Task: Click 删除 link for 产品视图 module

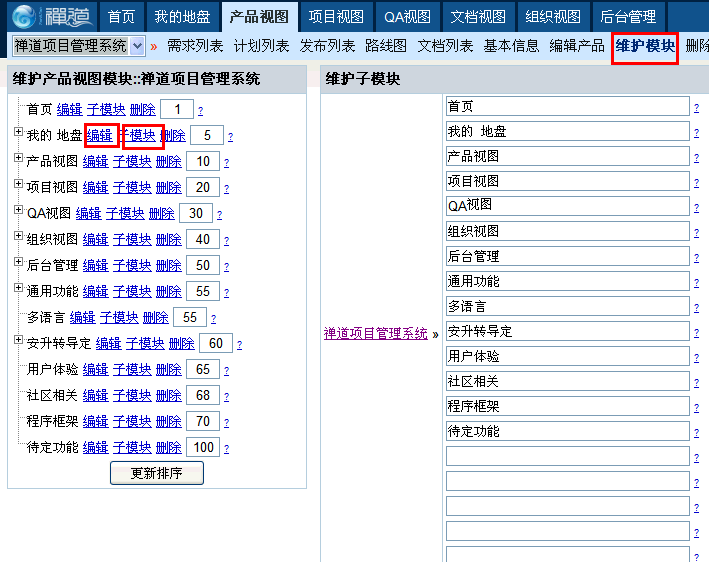Action: [x=169, y=161]
